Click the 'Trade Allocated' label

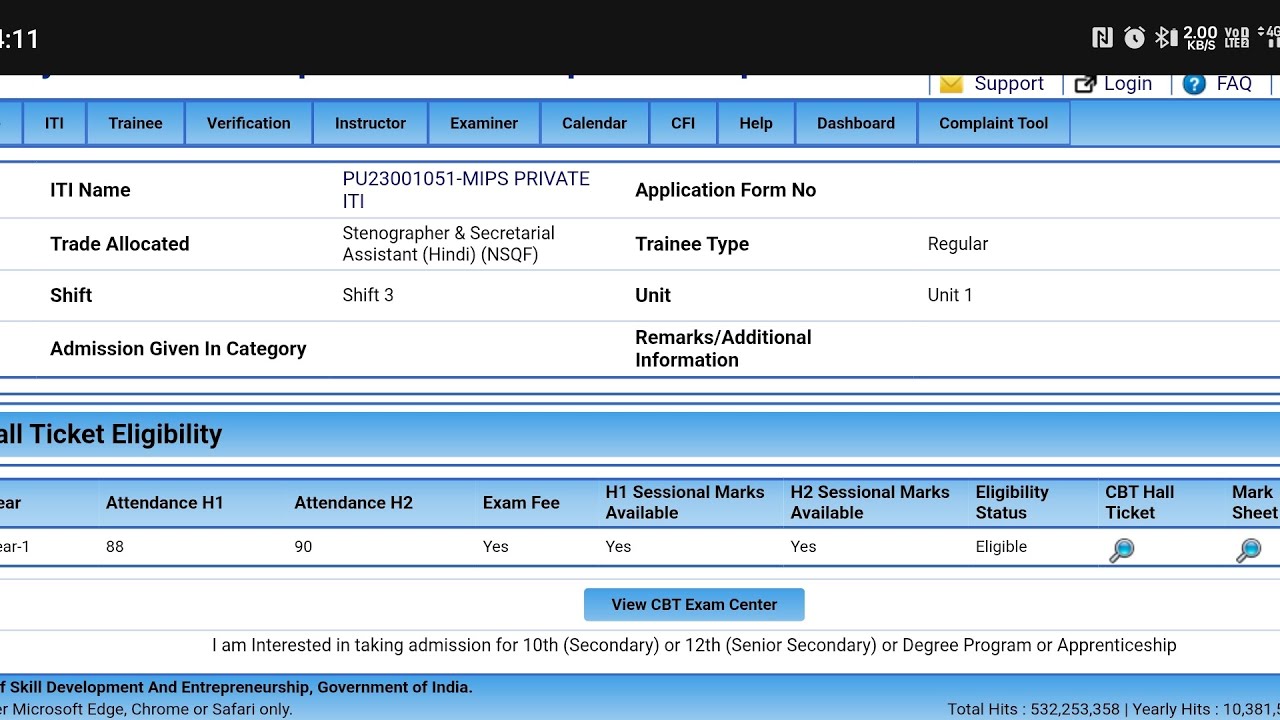(119, 244)
